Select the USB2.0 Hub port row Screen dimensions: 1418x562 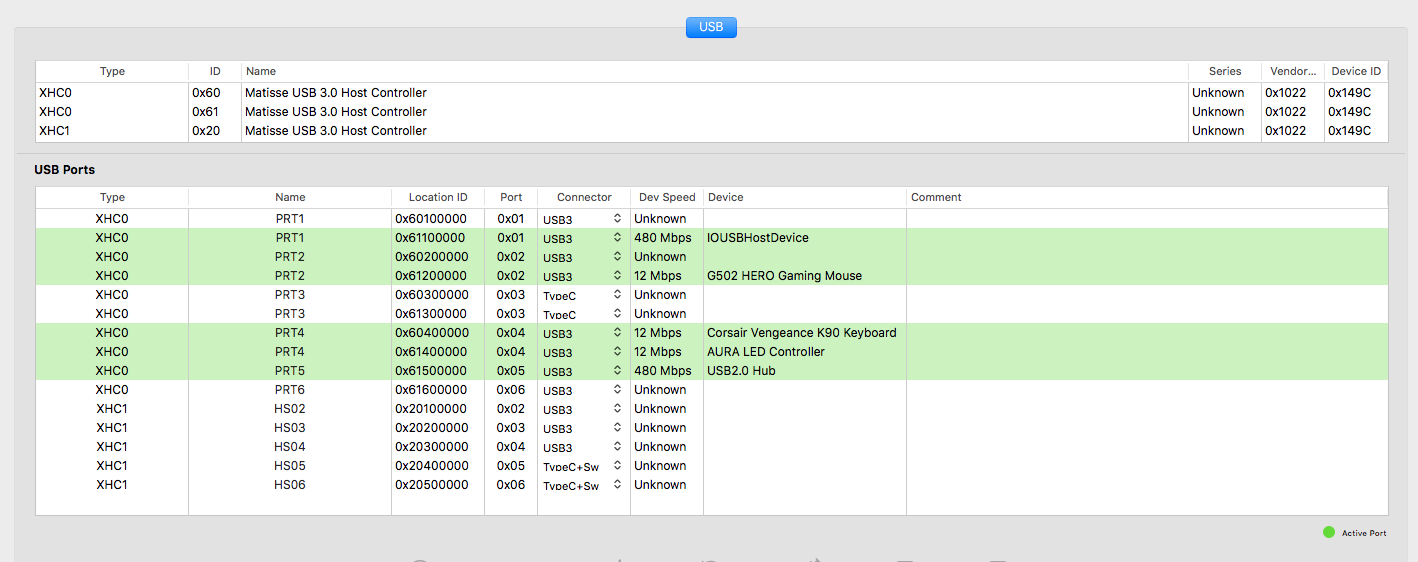coord(741,371)
